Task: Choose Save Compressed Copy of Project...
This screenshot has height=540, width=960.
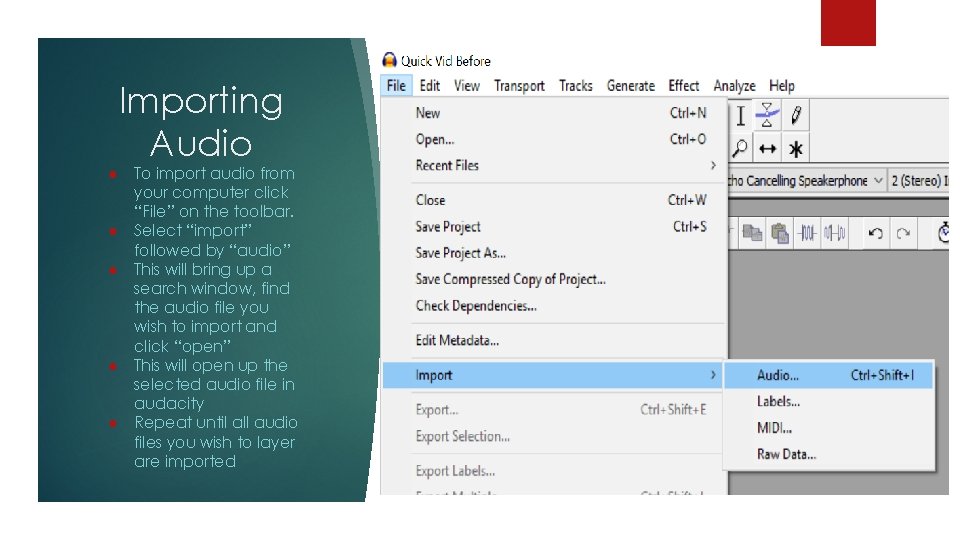Action: (555, 279)
